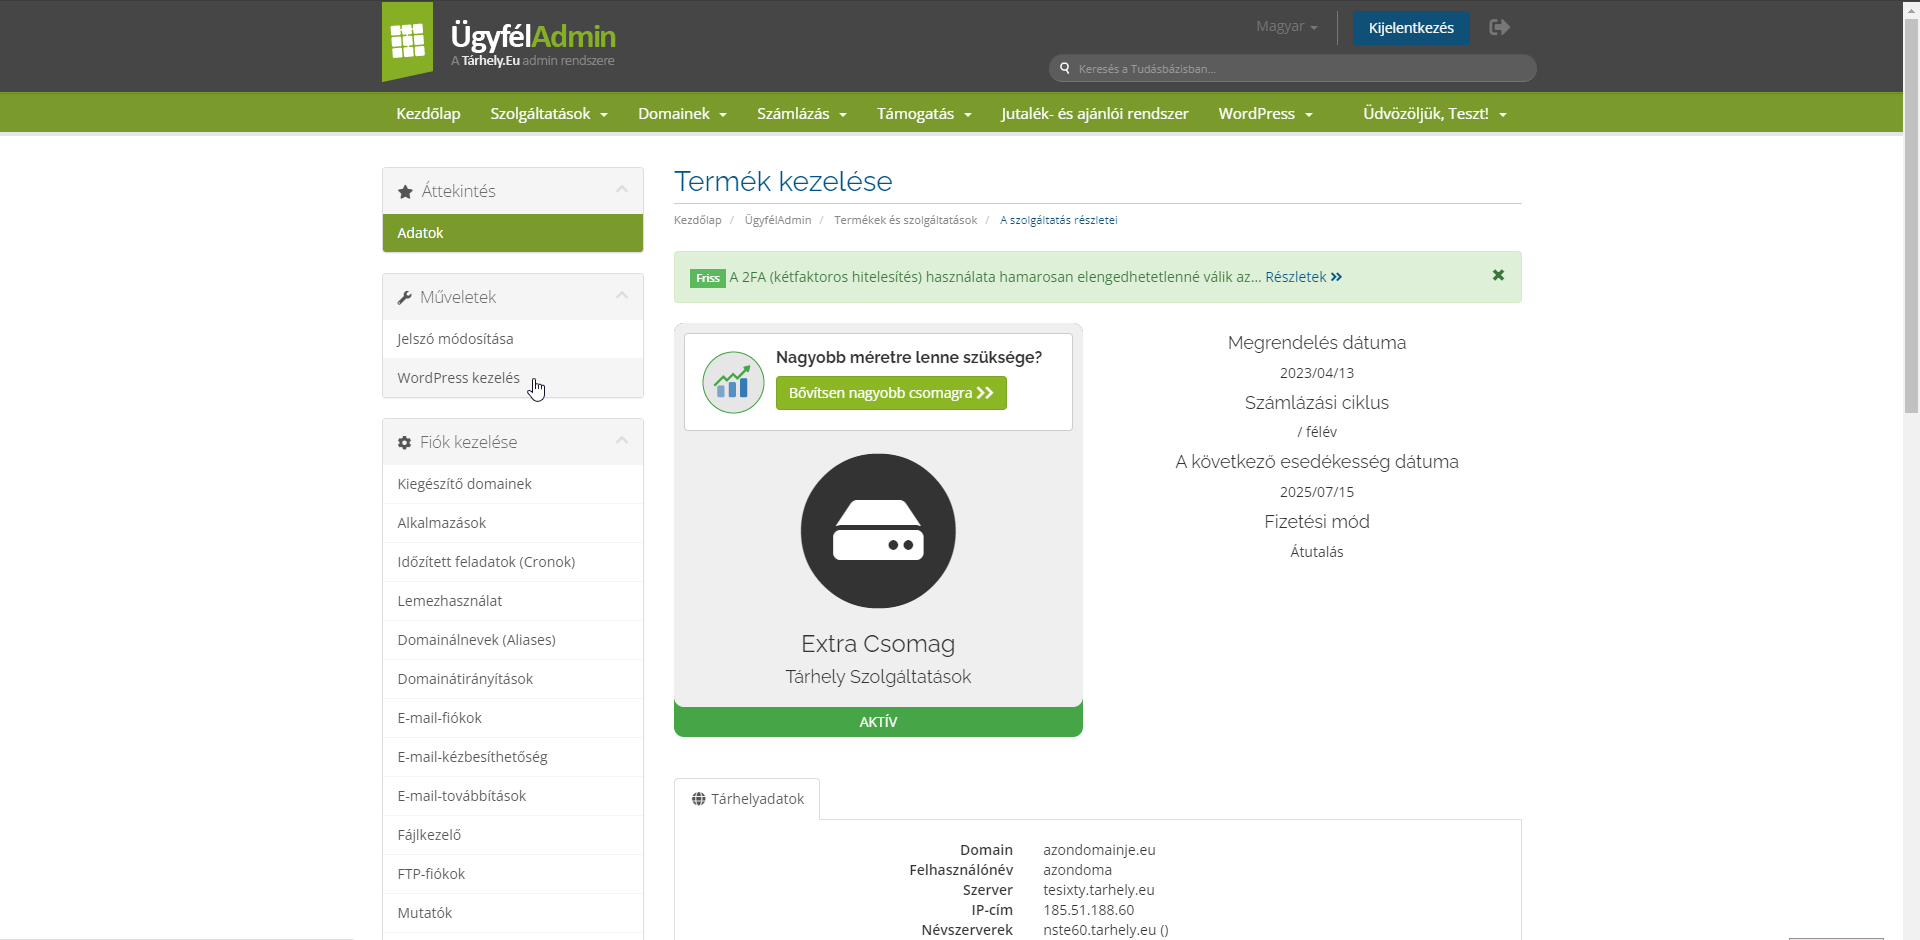1920x940 pixels.
Task: Click the knowledge base search field
Action: 1300,69
